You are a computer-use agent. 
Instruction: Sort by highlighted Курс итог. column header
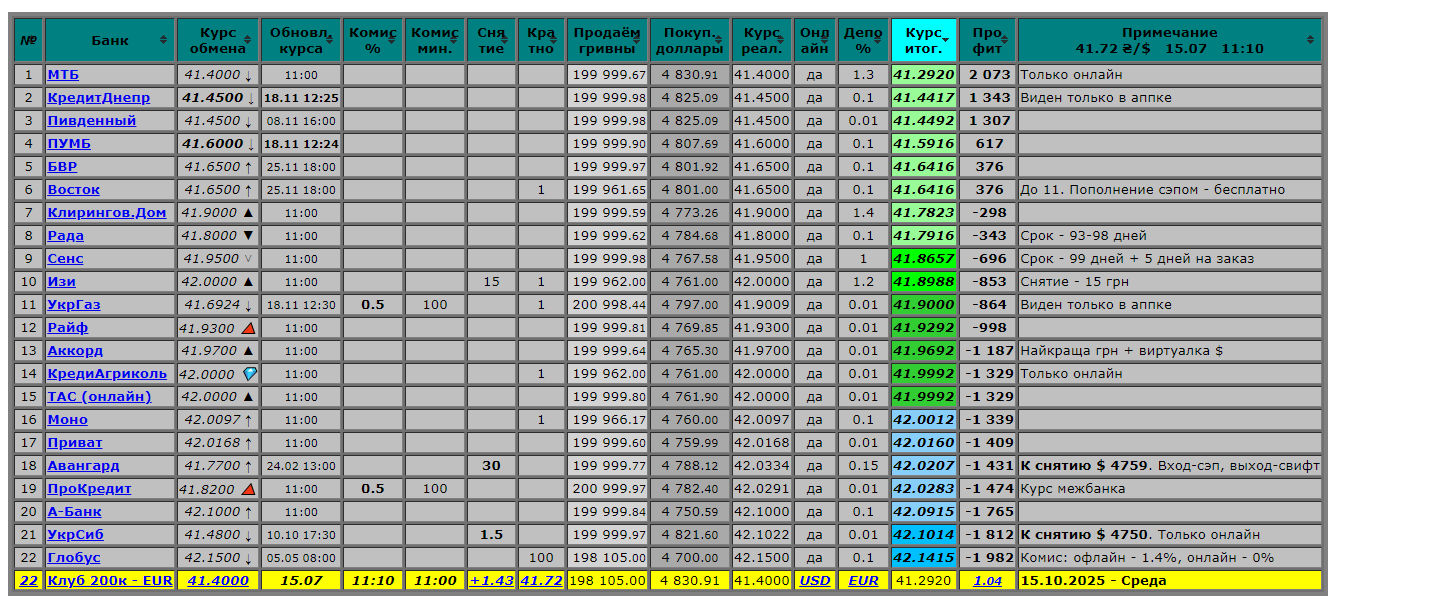click(924, 40)
